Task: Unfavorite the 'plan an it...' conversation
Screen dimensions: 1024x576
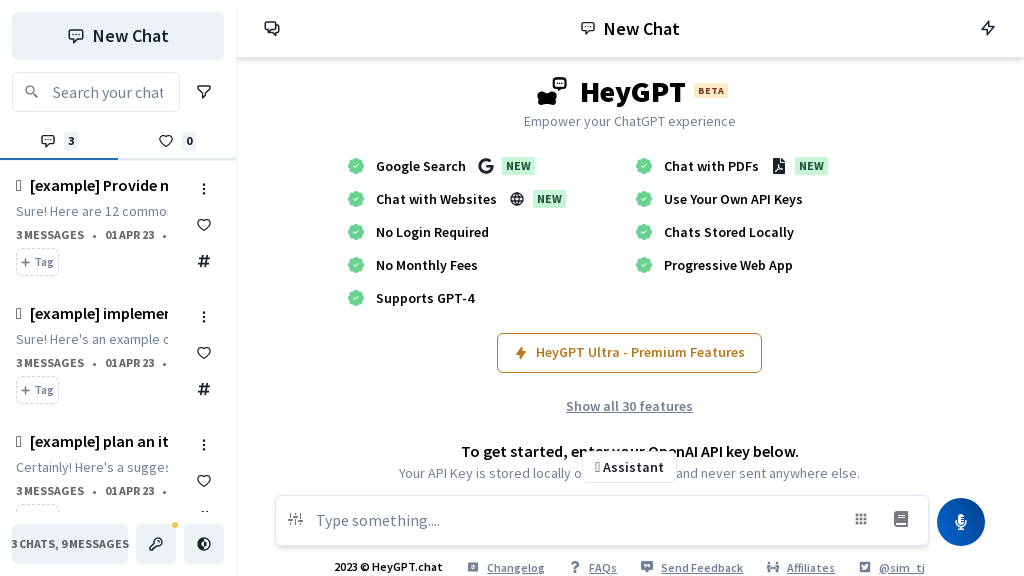Action: (x=204, y=481)
